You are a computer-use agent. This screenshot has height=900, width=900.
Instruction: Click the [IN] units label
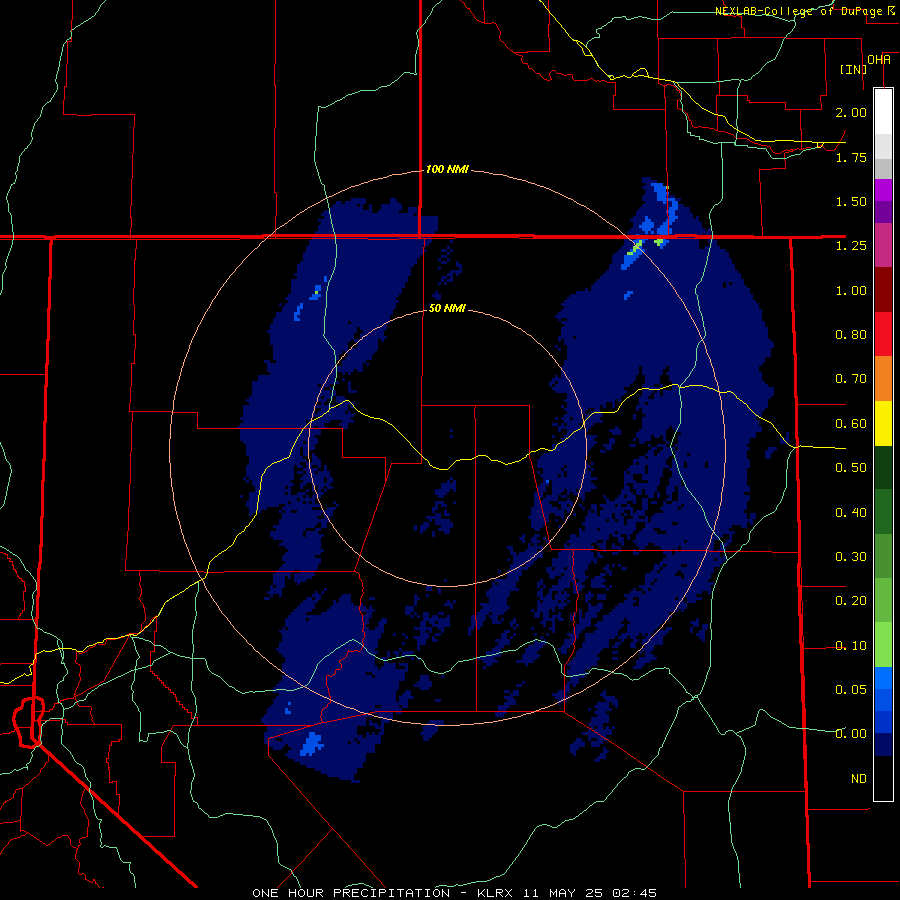click(853, 69)
